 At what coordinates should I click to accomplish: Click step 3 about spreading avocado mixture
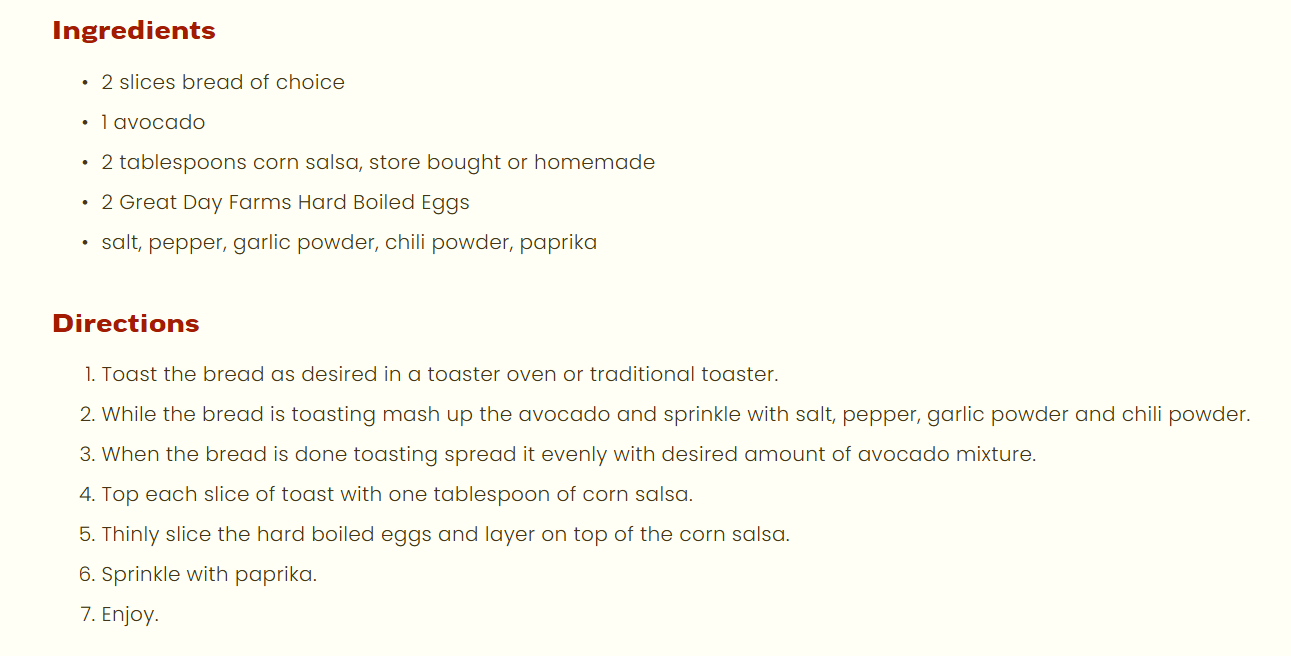pos(569,454)
